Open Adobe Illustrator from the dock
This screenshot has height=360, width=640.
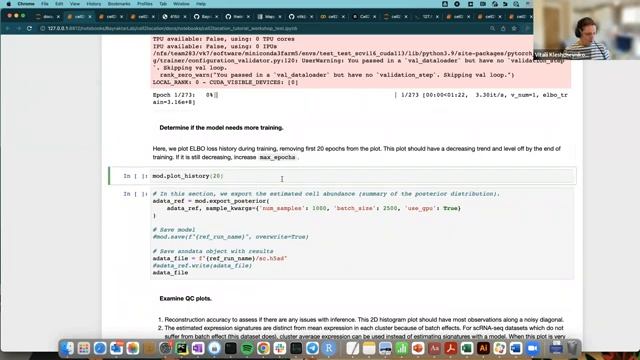(x=483, y=348)
